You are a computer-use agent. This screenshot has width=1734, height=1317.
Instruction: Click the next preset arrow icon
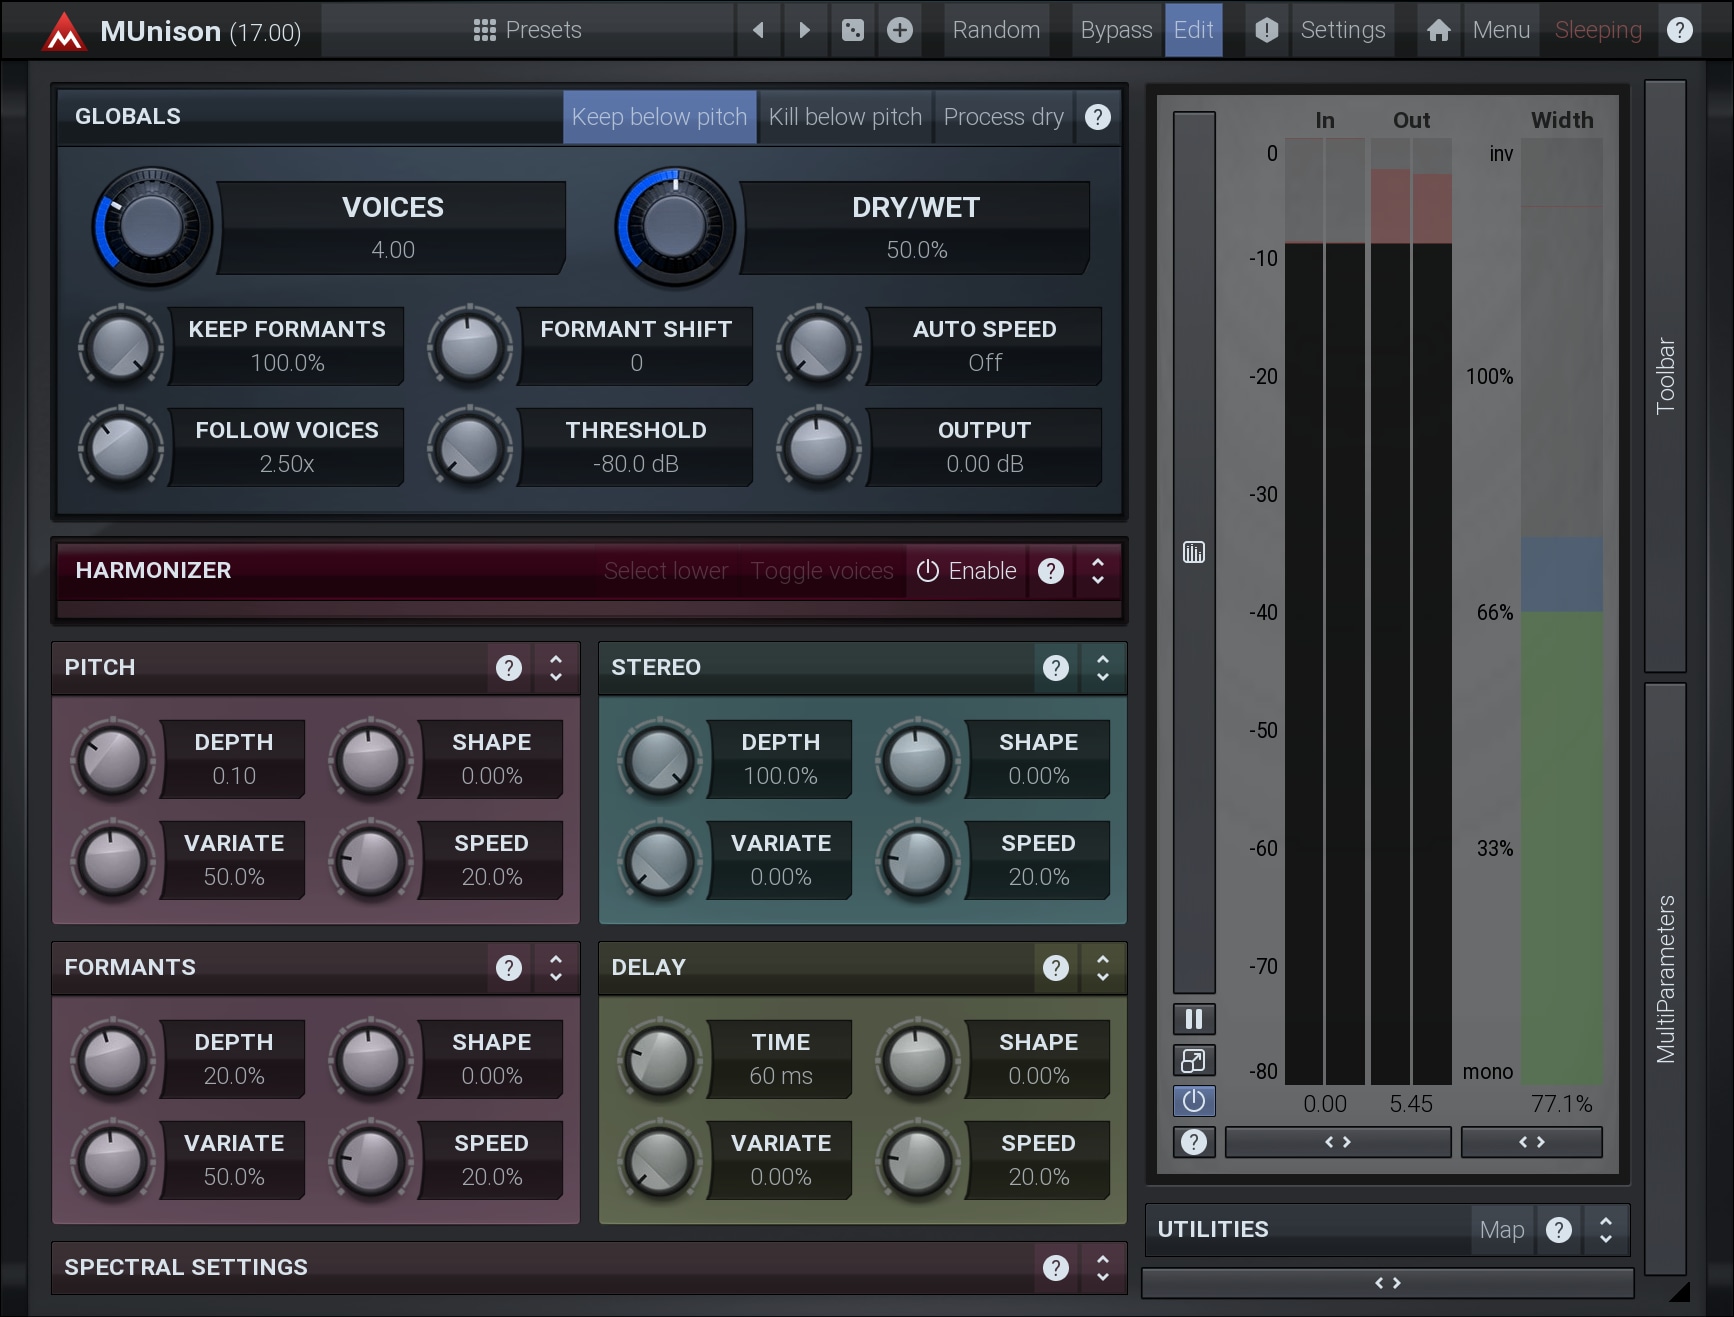point(804,30)
